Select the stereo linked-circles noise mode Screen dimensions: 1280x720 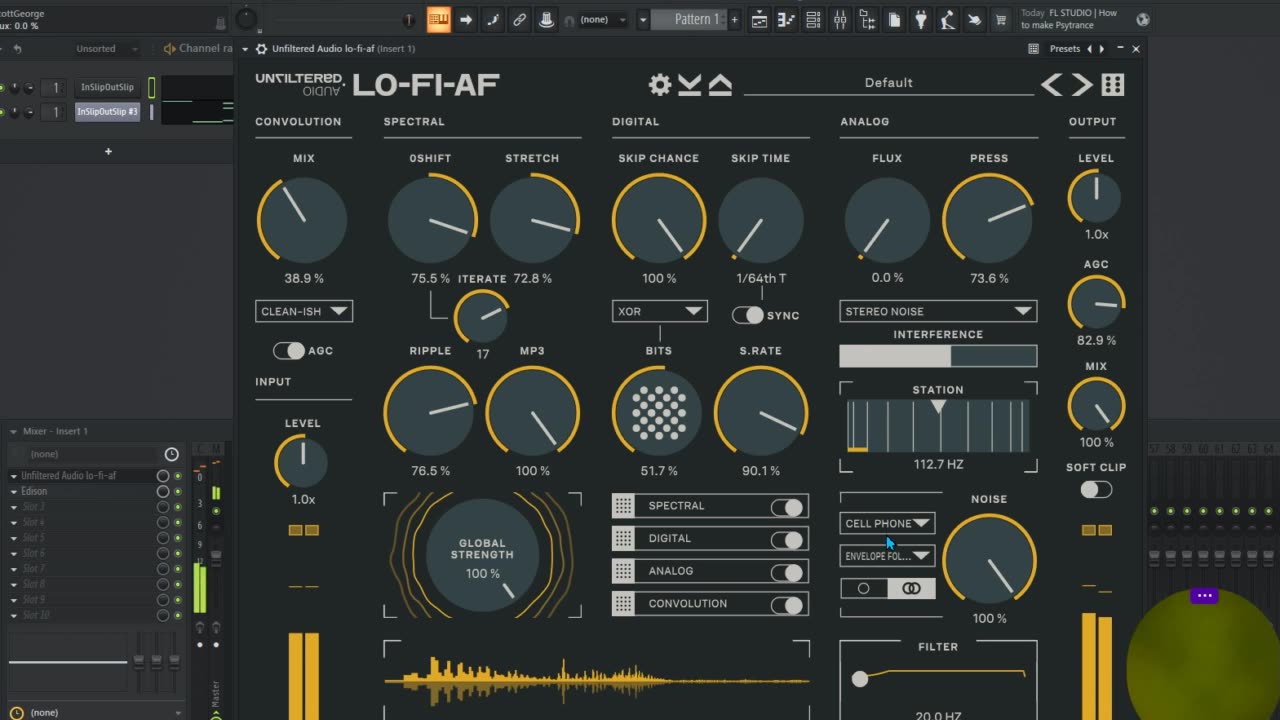(911, 589)
